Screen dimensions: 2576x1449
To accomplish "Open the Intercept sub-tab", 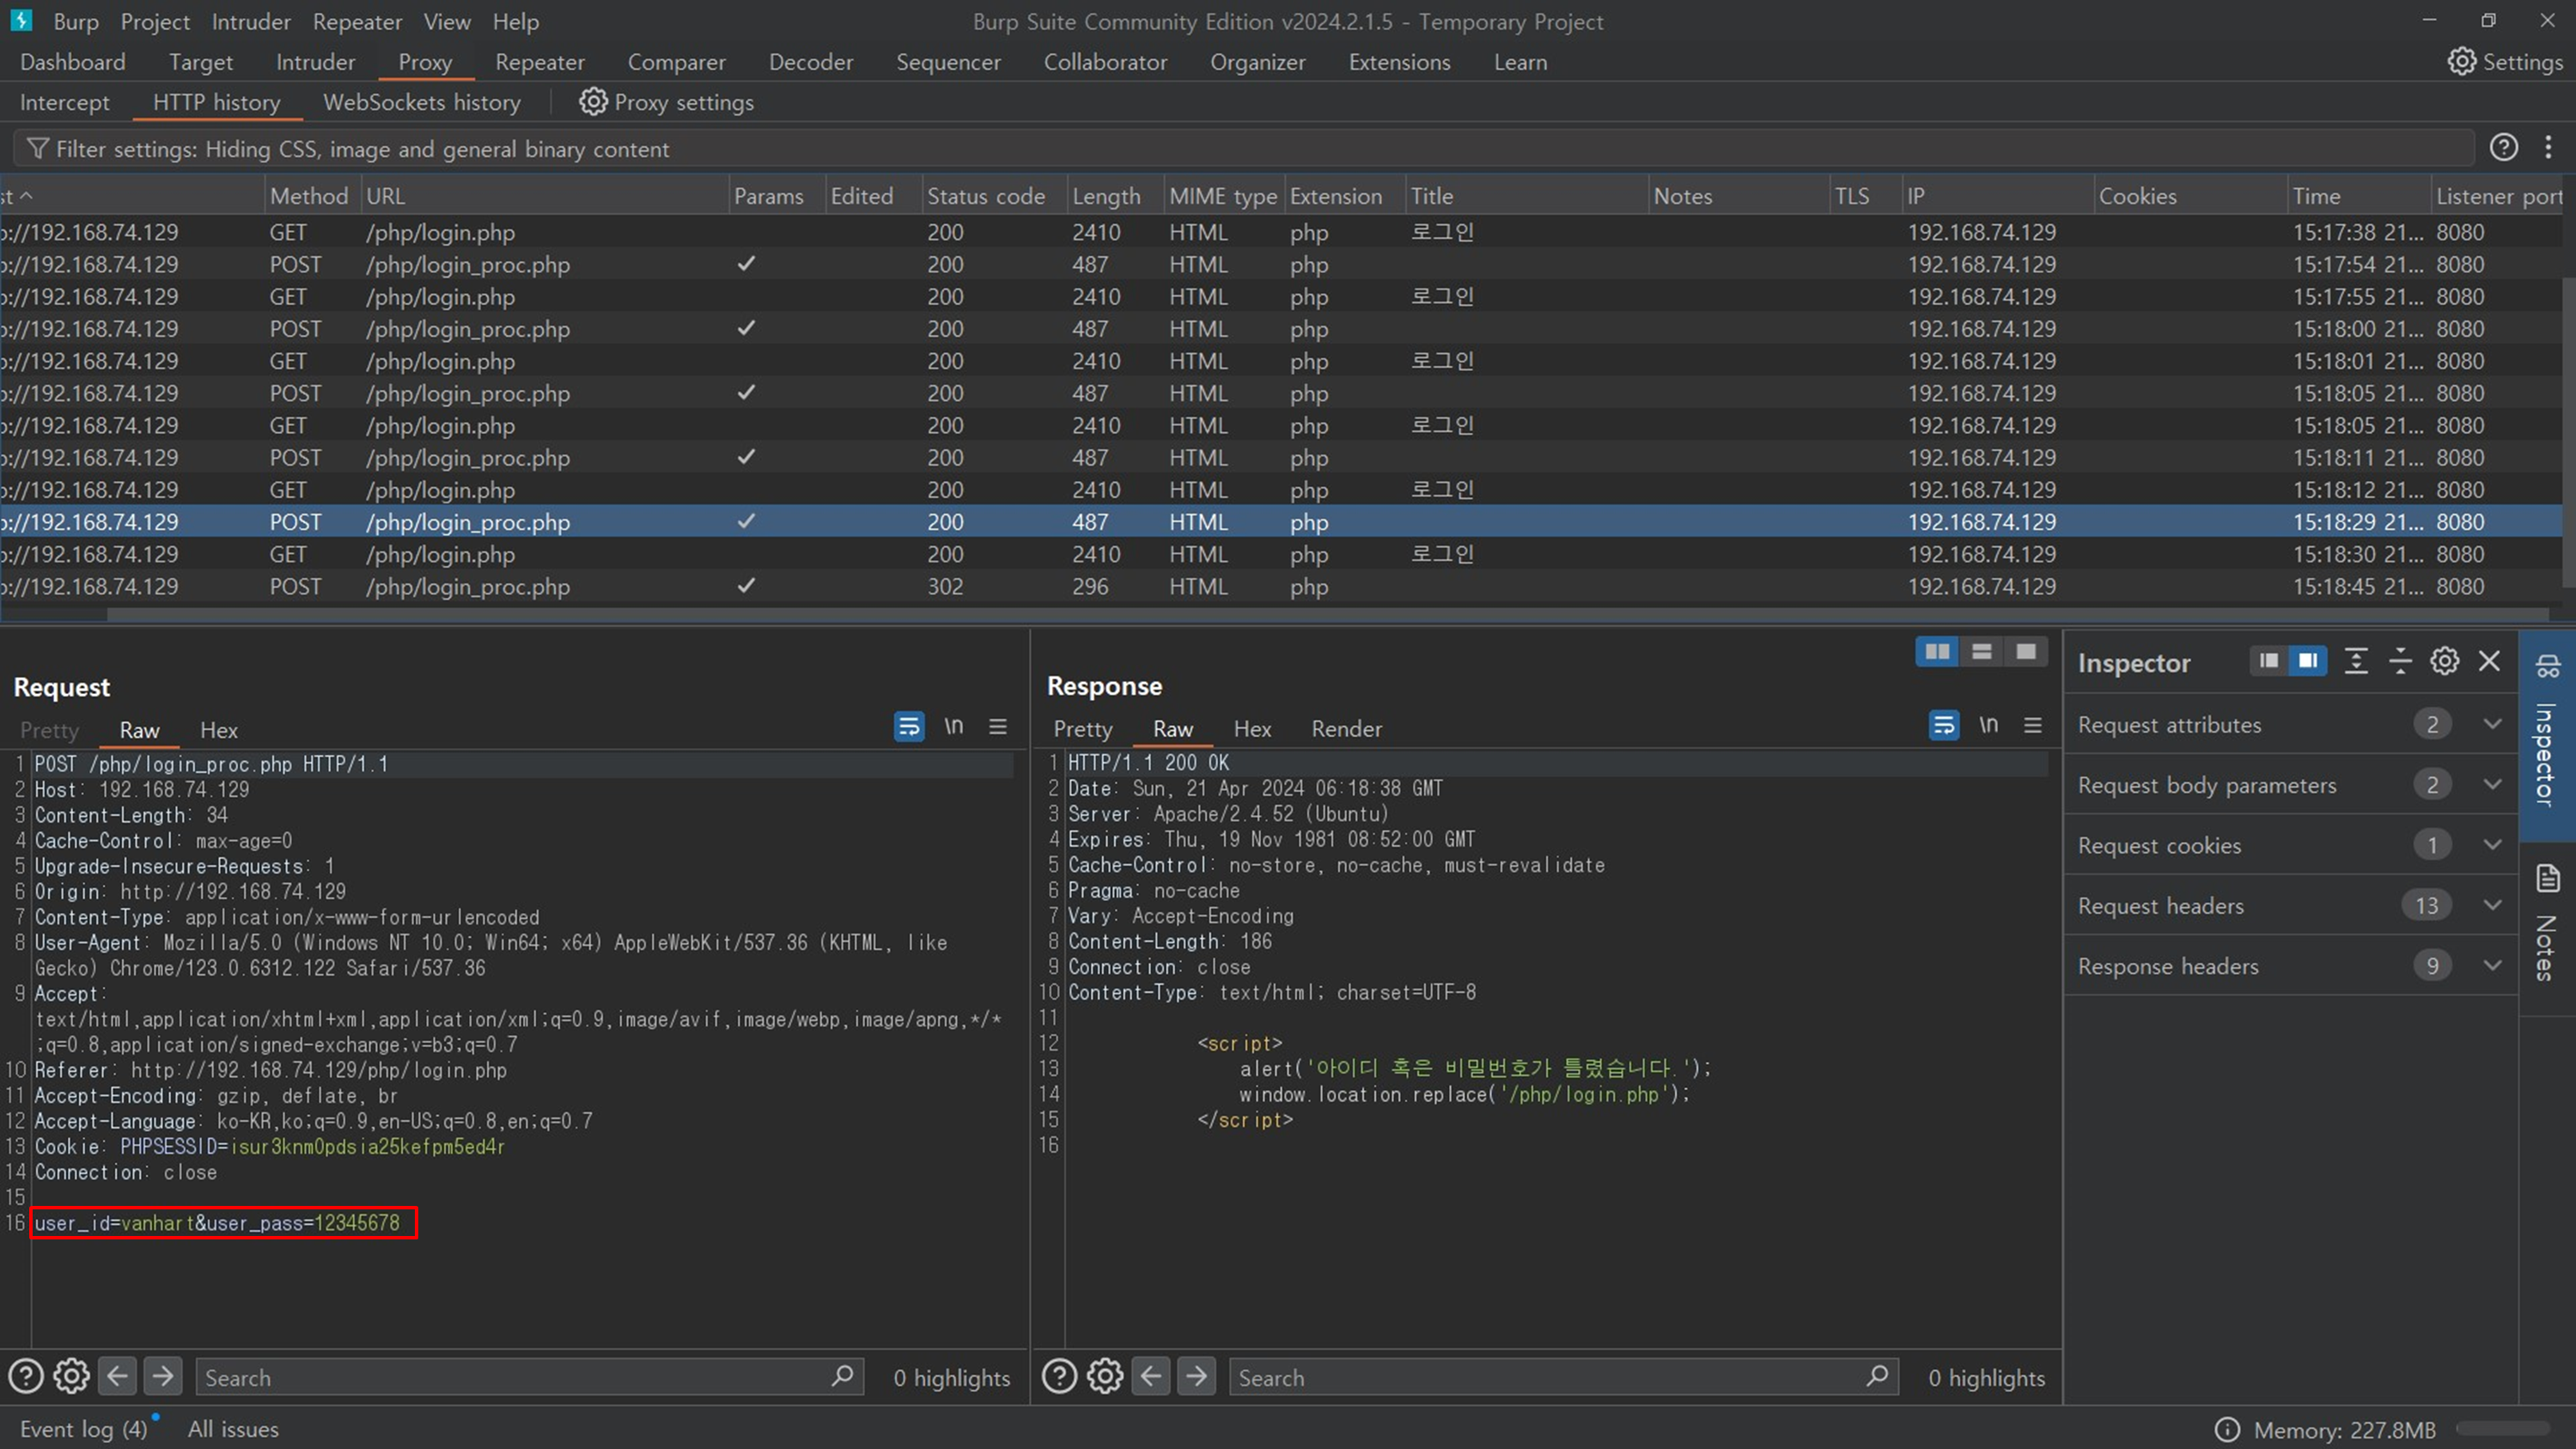I will click(65, 102).
